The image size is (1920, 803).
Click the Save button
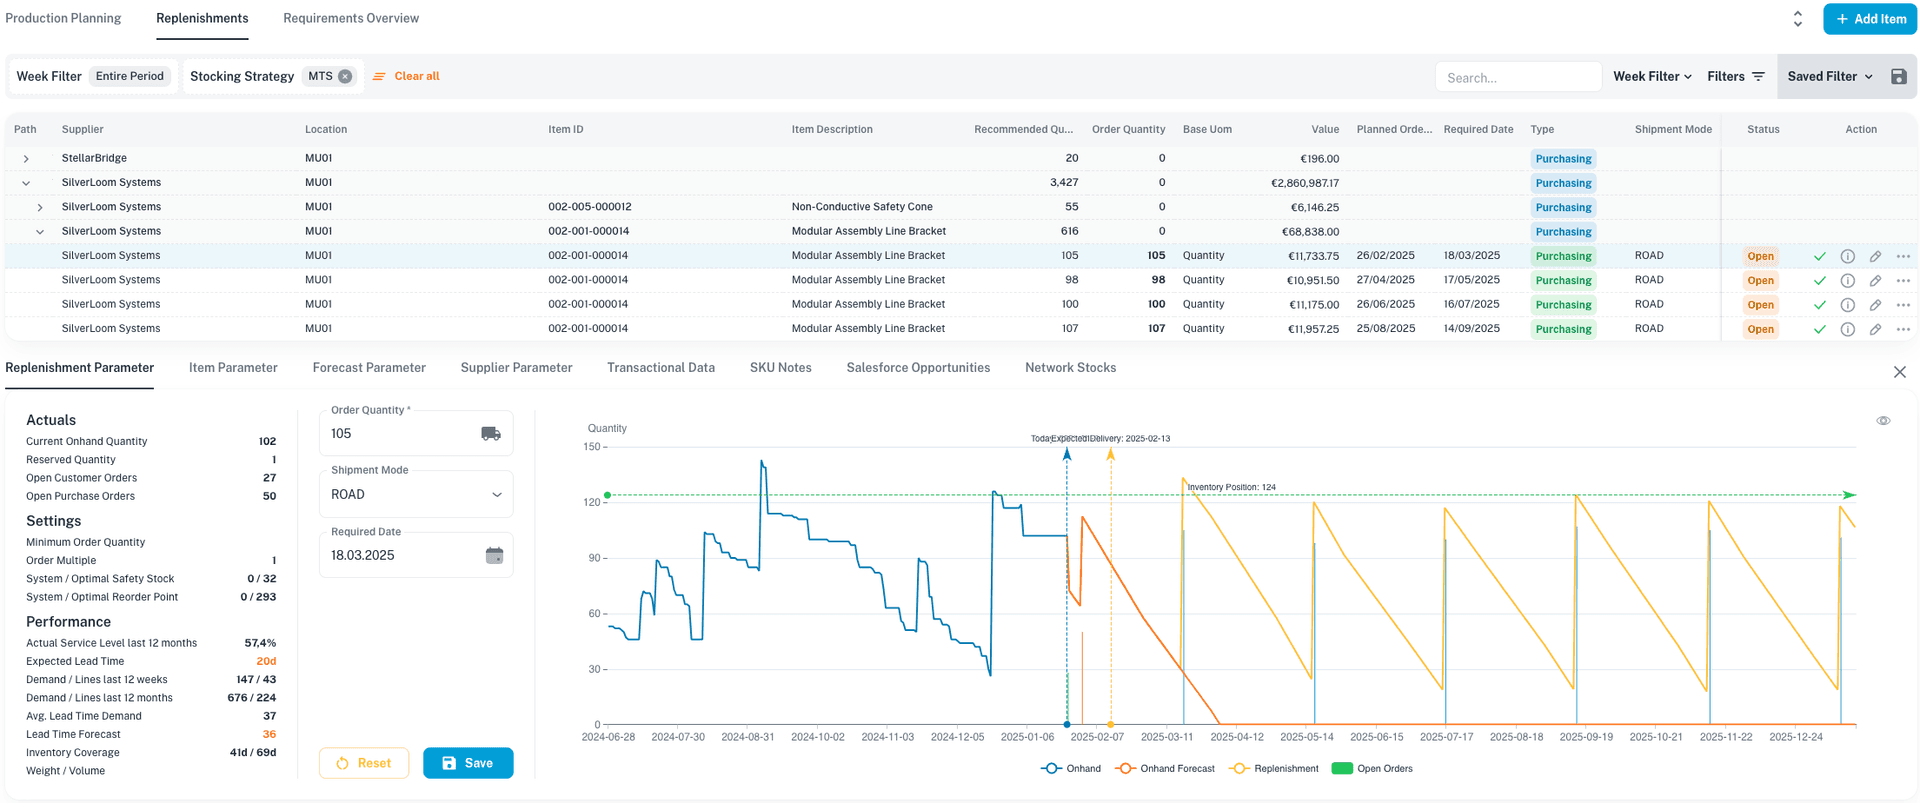[467, 763]
